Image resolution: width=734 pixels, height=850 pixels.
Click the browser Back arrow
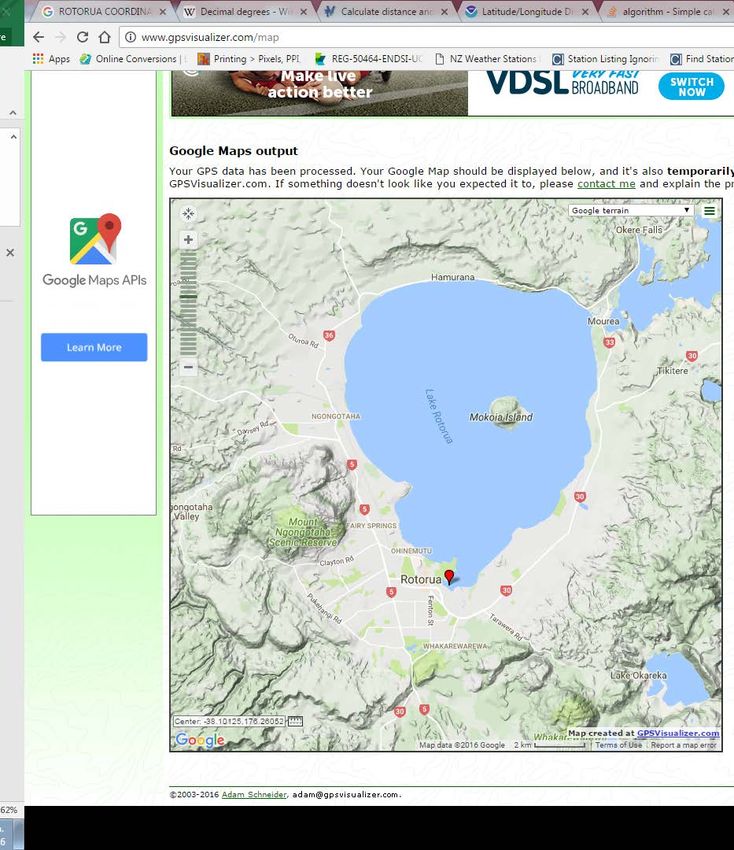point(38,37)
